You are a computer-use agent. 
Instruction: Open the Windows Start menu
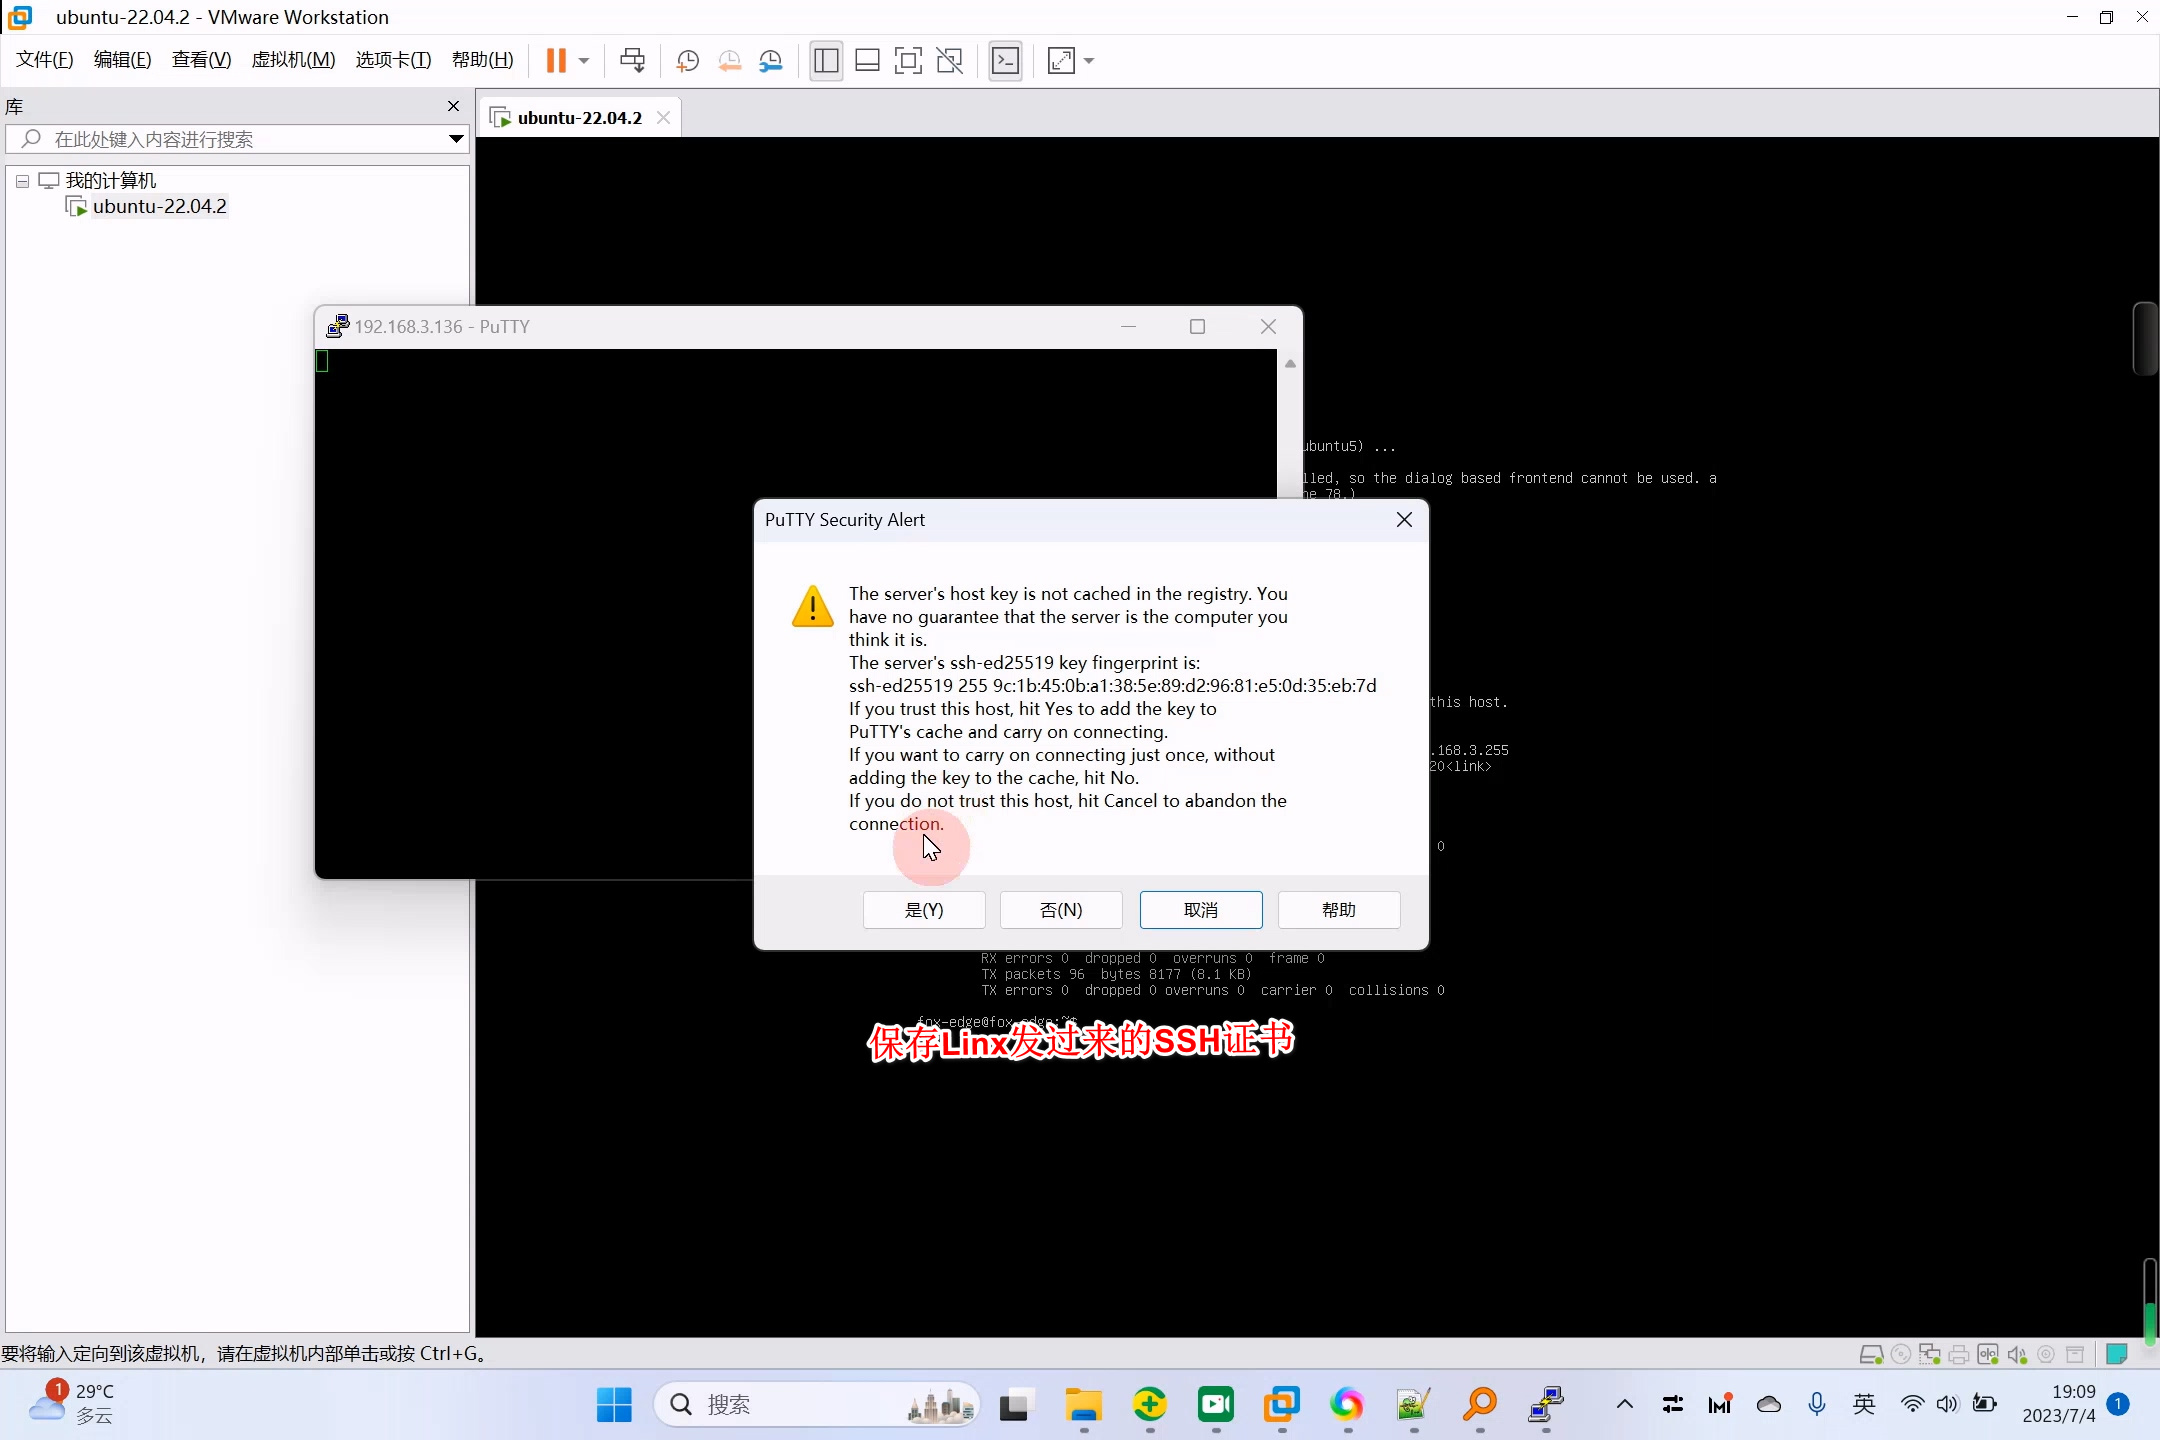614,1405
